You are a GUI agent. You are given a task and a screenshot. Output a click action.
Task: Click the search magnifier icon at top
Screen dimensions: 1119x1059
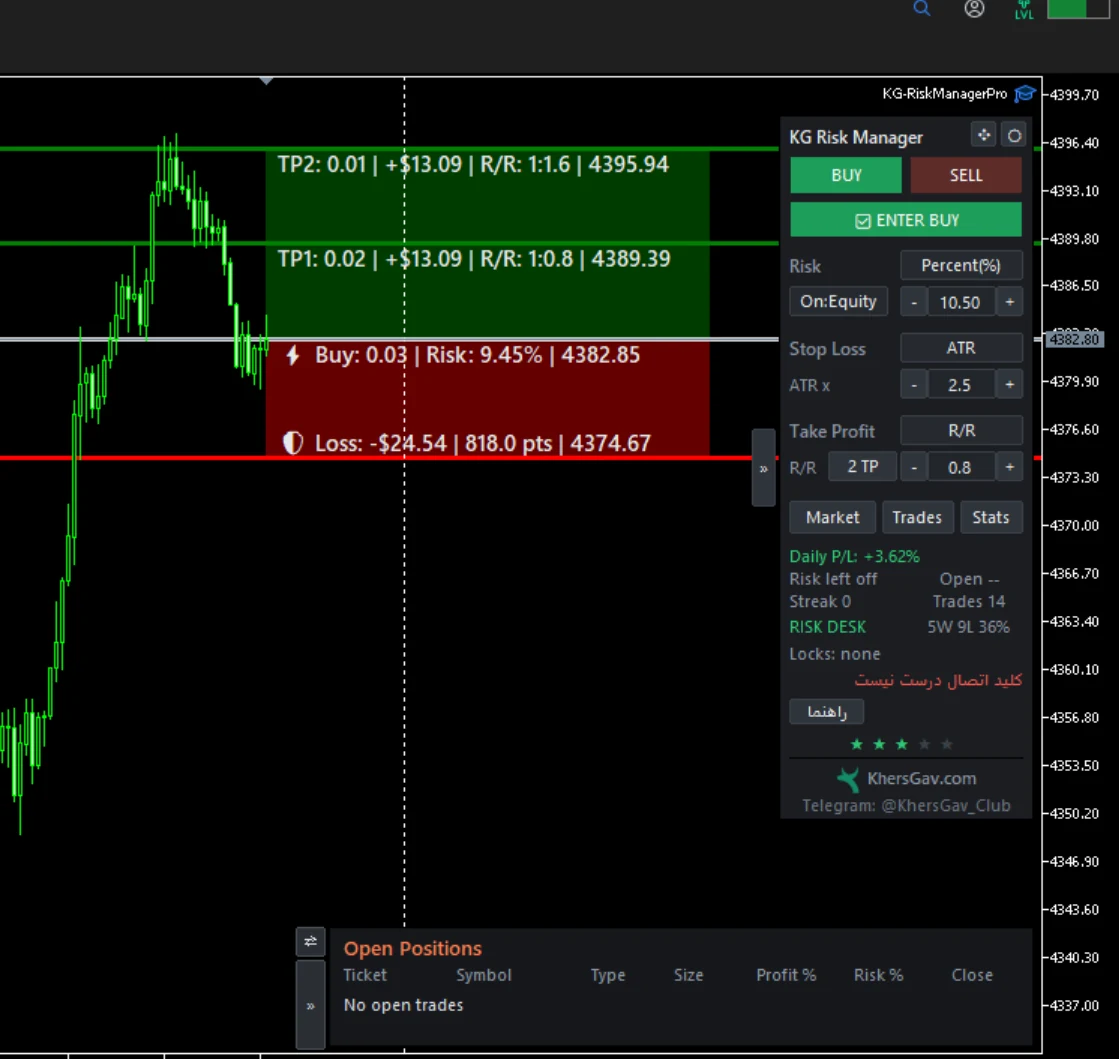coord(921,9)
